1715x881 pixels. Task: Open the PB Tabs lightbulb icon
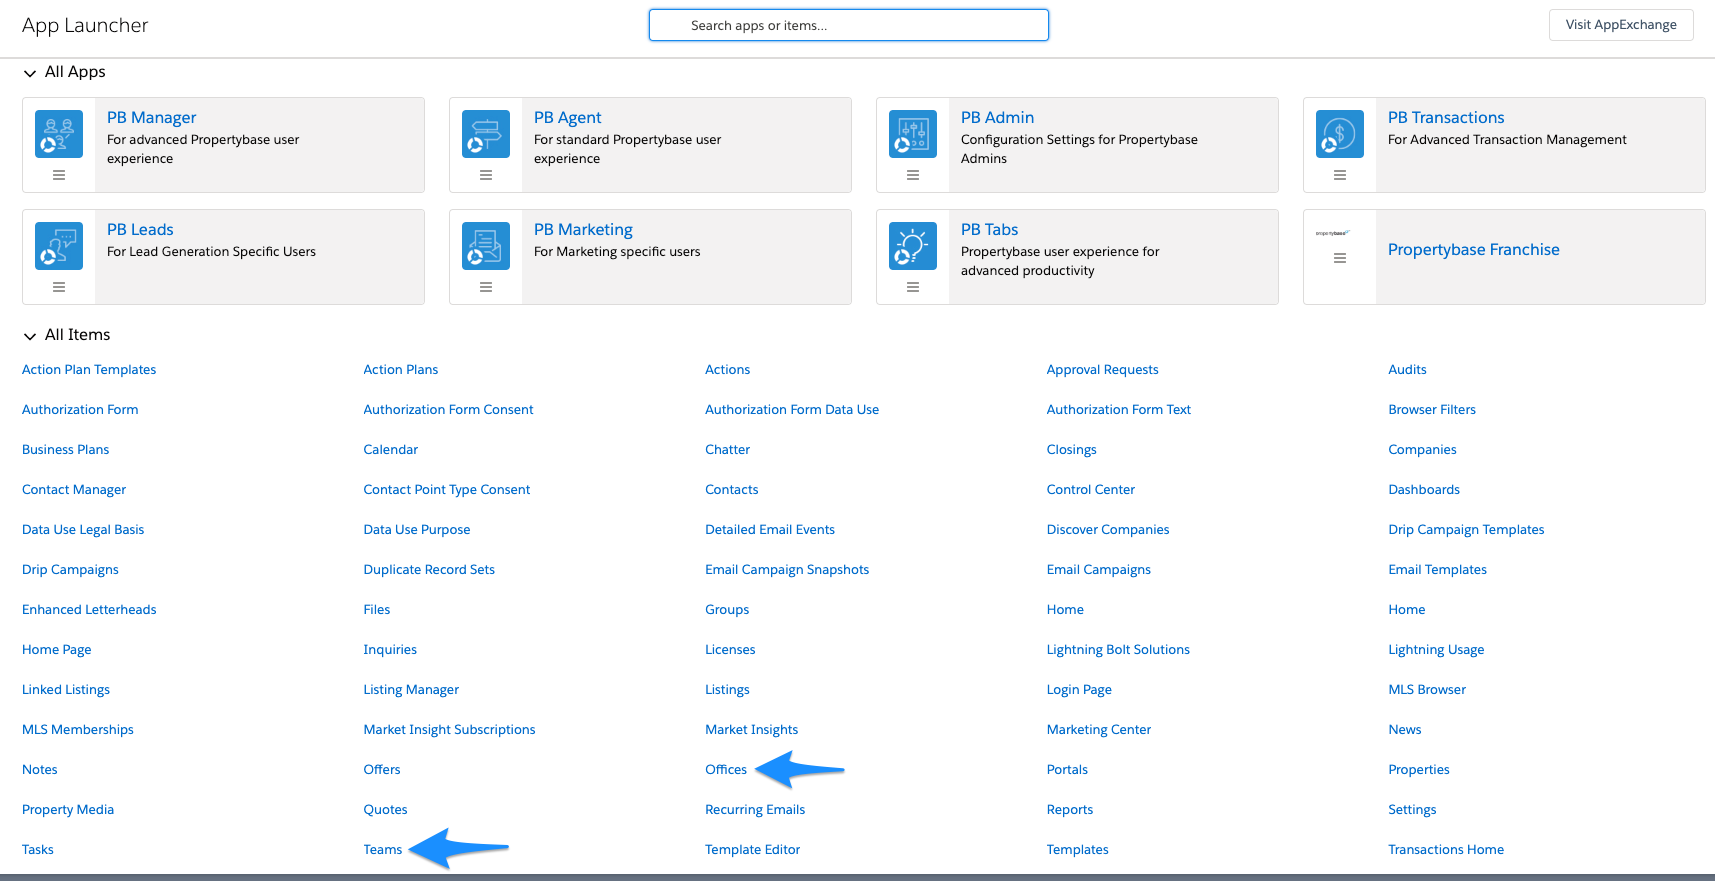913,246
